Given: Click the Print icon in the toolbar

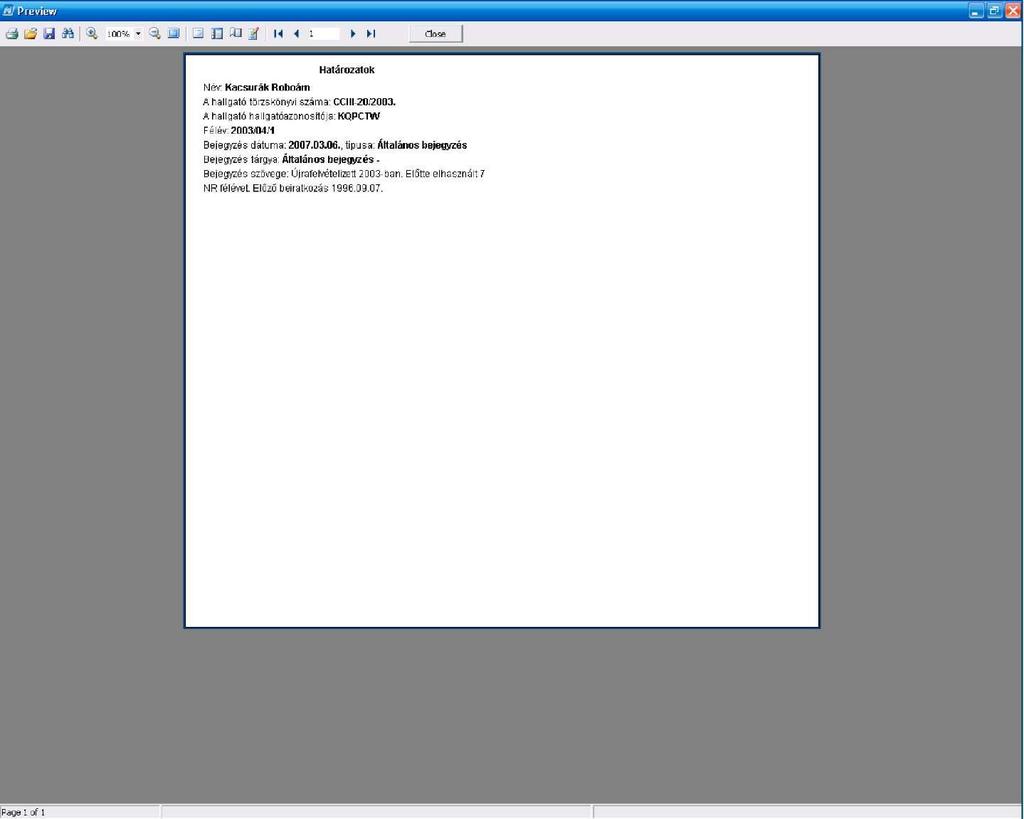Looking at the screenshot, I should point(12,34).
